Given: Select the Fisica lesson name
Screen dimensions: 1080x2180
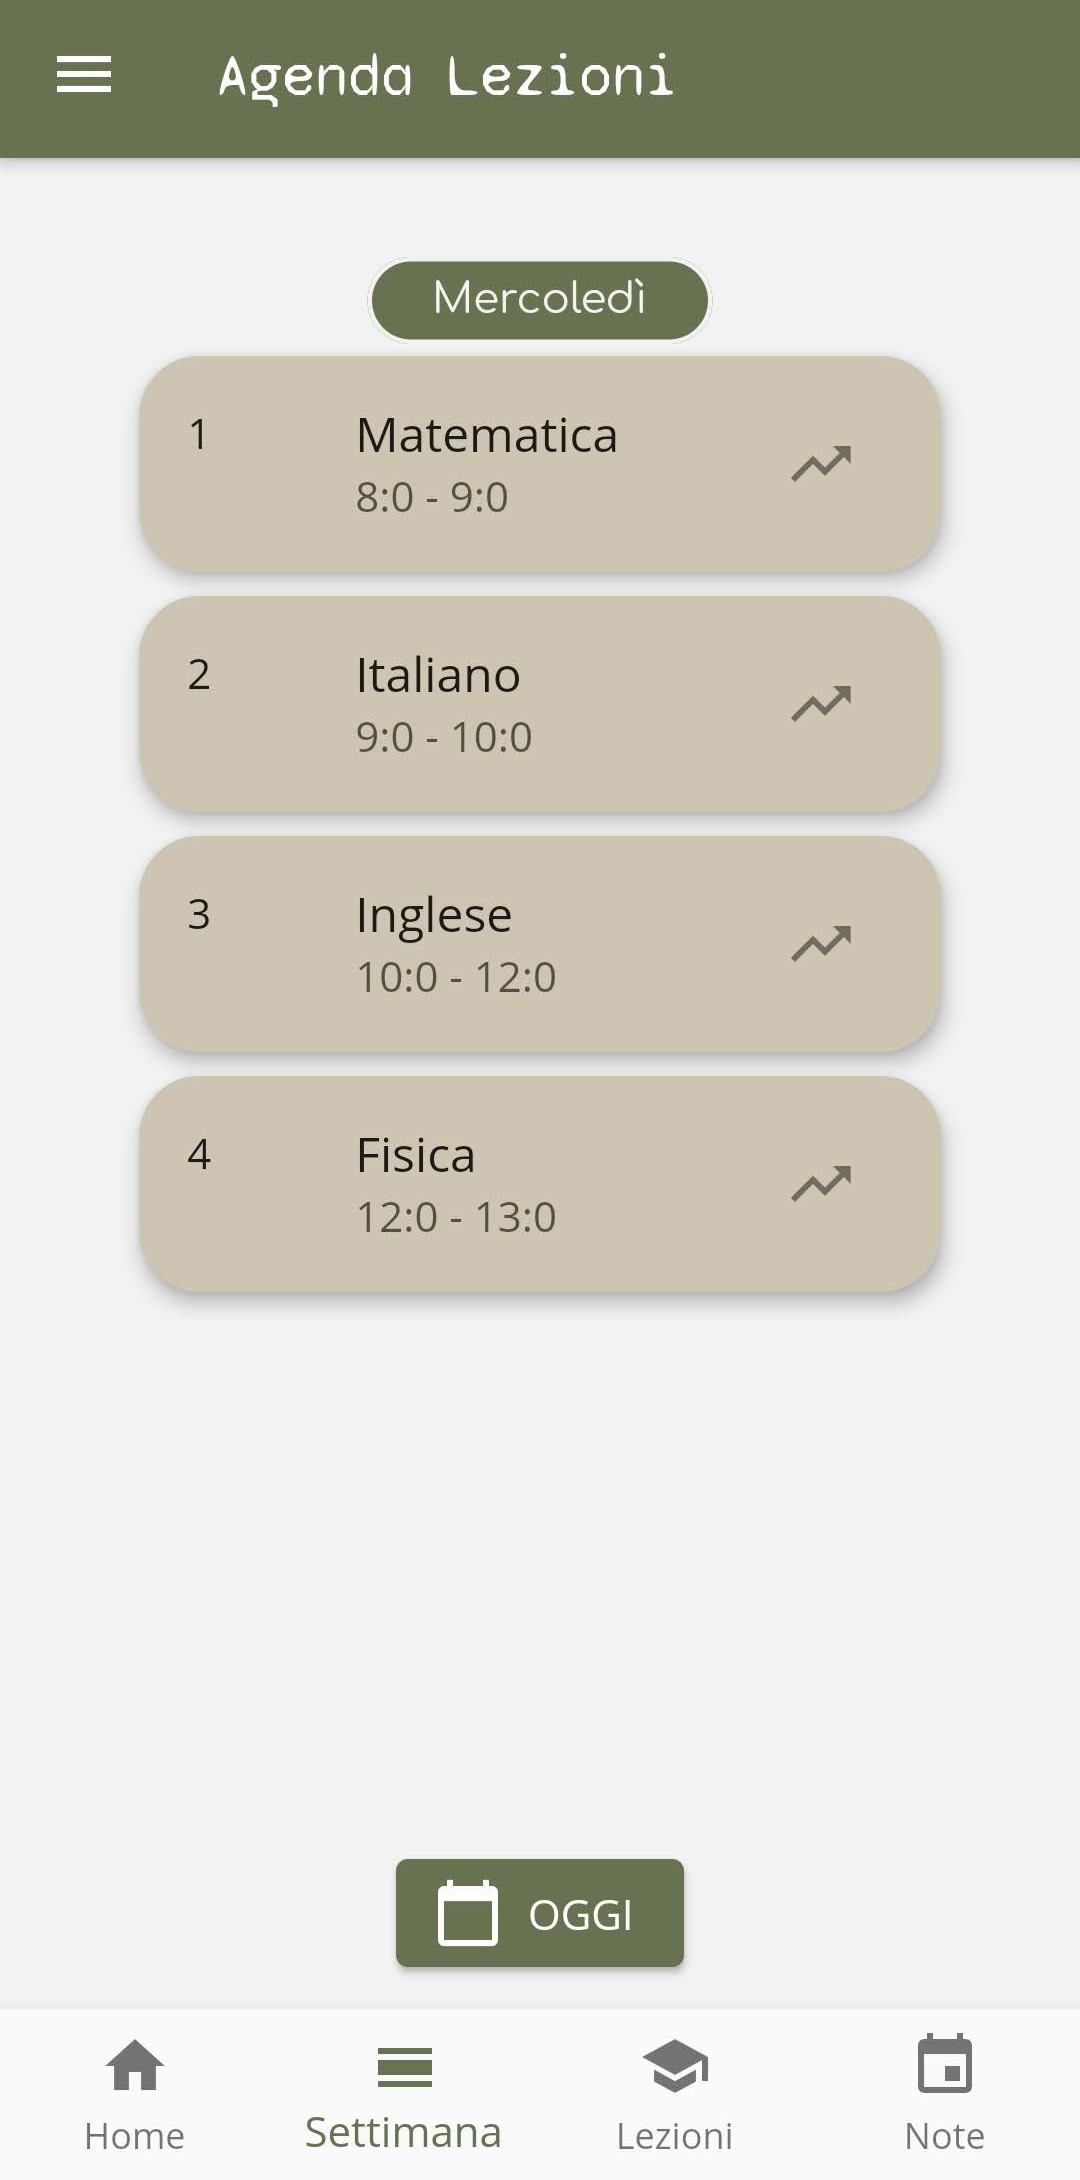Looking at the screenshot, I should click(x=416, y=1155).
